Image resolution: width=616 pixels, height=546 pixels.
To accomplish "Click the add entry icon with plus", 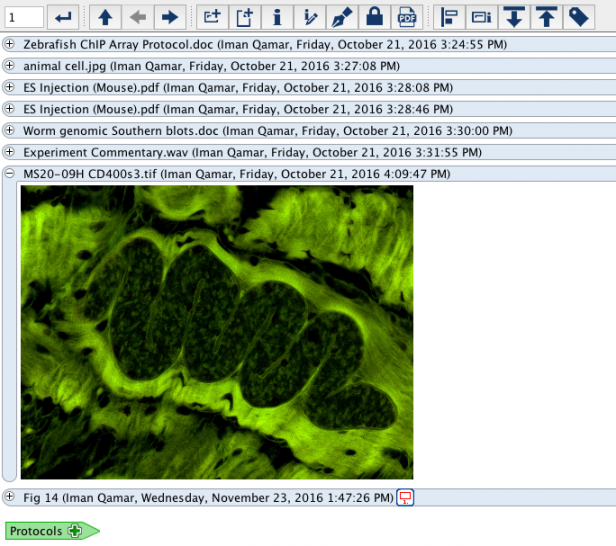I will tap(212, 17).
